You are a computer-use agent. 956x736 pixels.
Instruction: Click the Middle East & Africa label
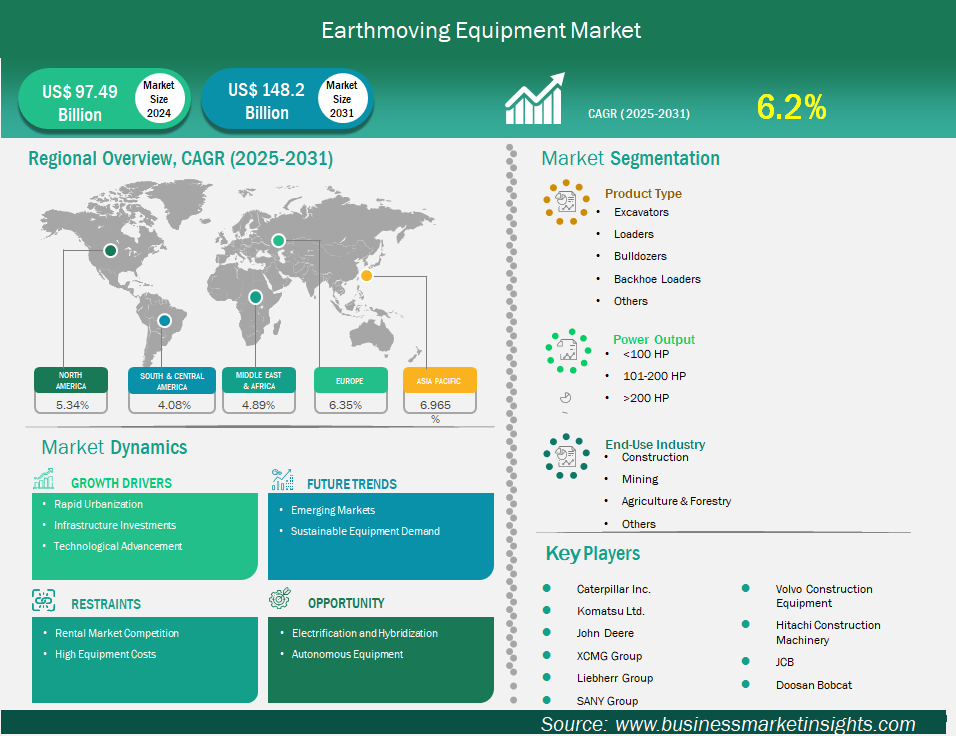click(x=258, y=381)
